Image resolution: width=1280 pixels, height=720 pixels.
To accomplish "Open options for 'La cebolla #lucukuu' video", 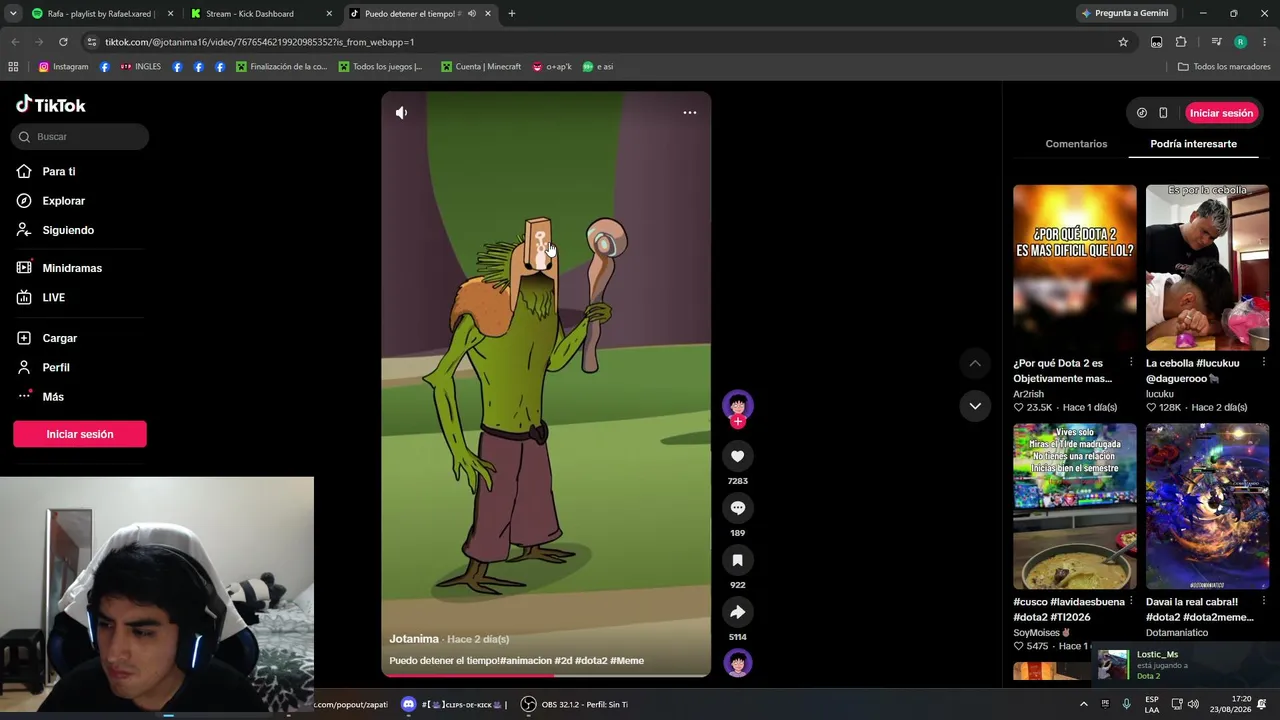I will [x=1263, y=363].
